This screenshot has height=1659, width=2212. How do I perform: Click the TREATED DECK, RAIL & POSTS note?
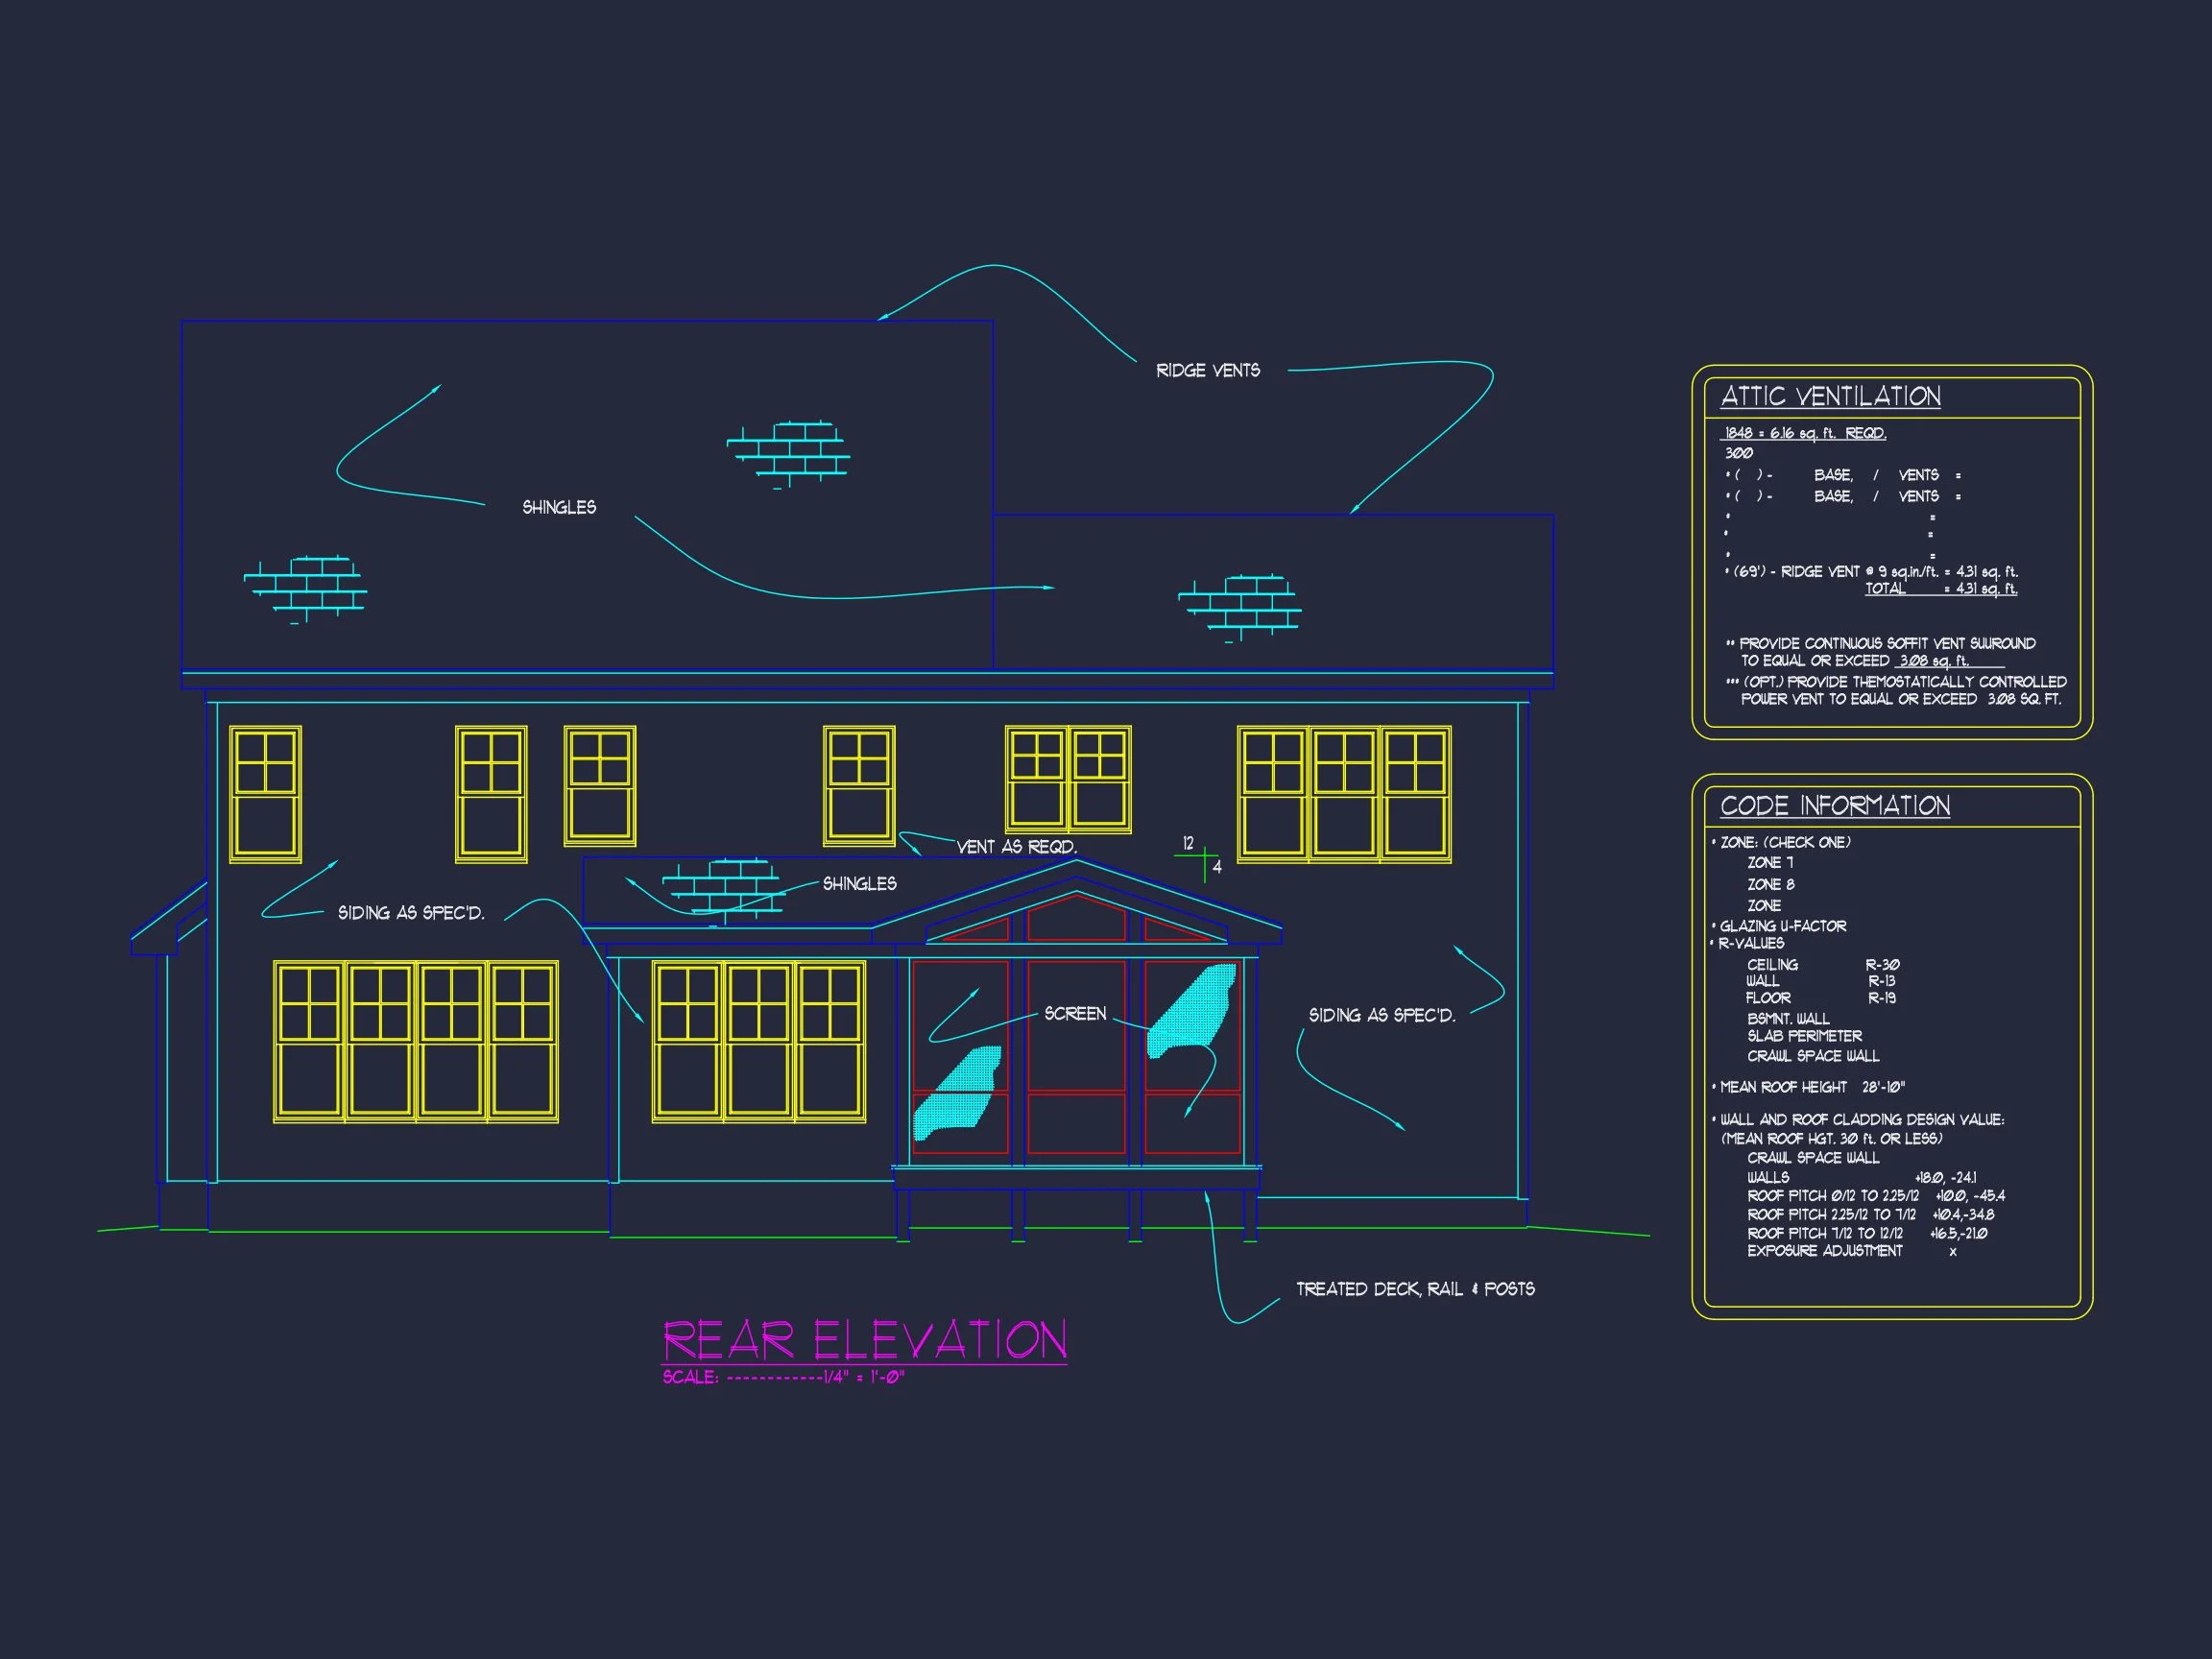pyautogui.click(x=1415, y=1290)
